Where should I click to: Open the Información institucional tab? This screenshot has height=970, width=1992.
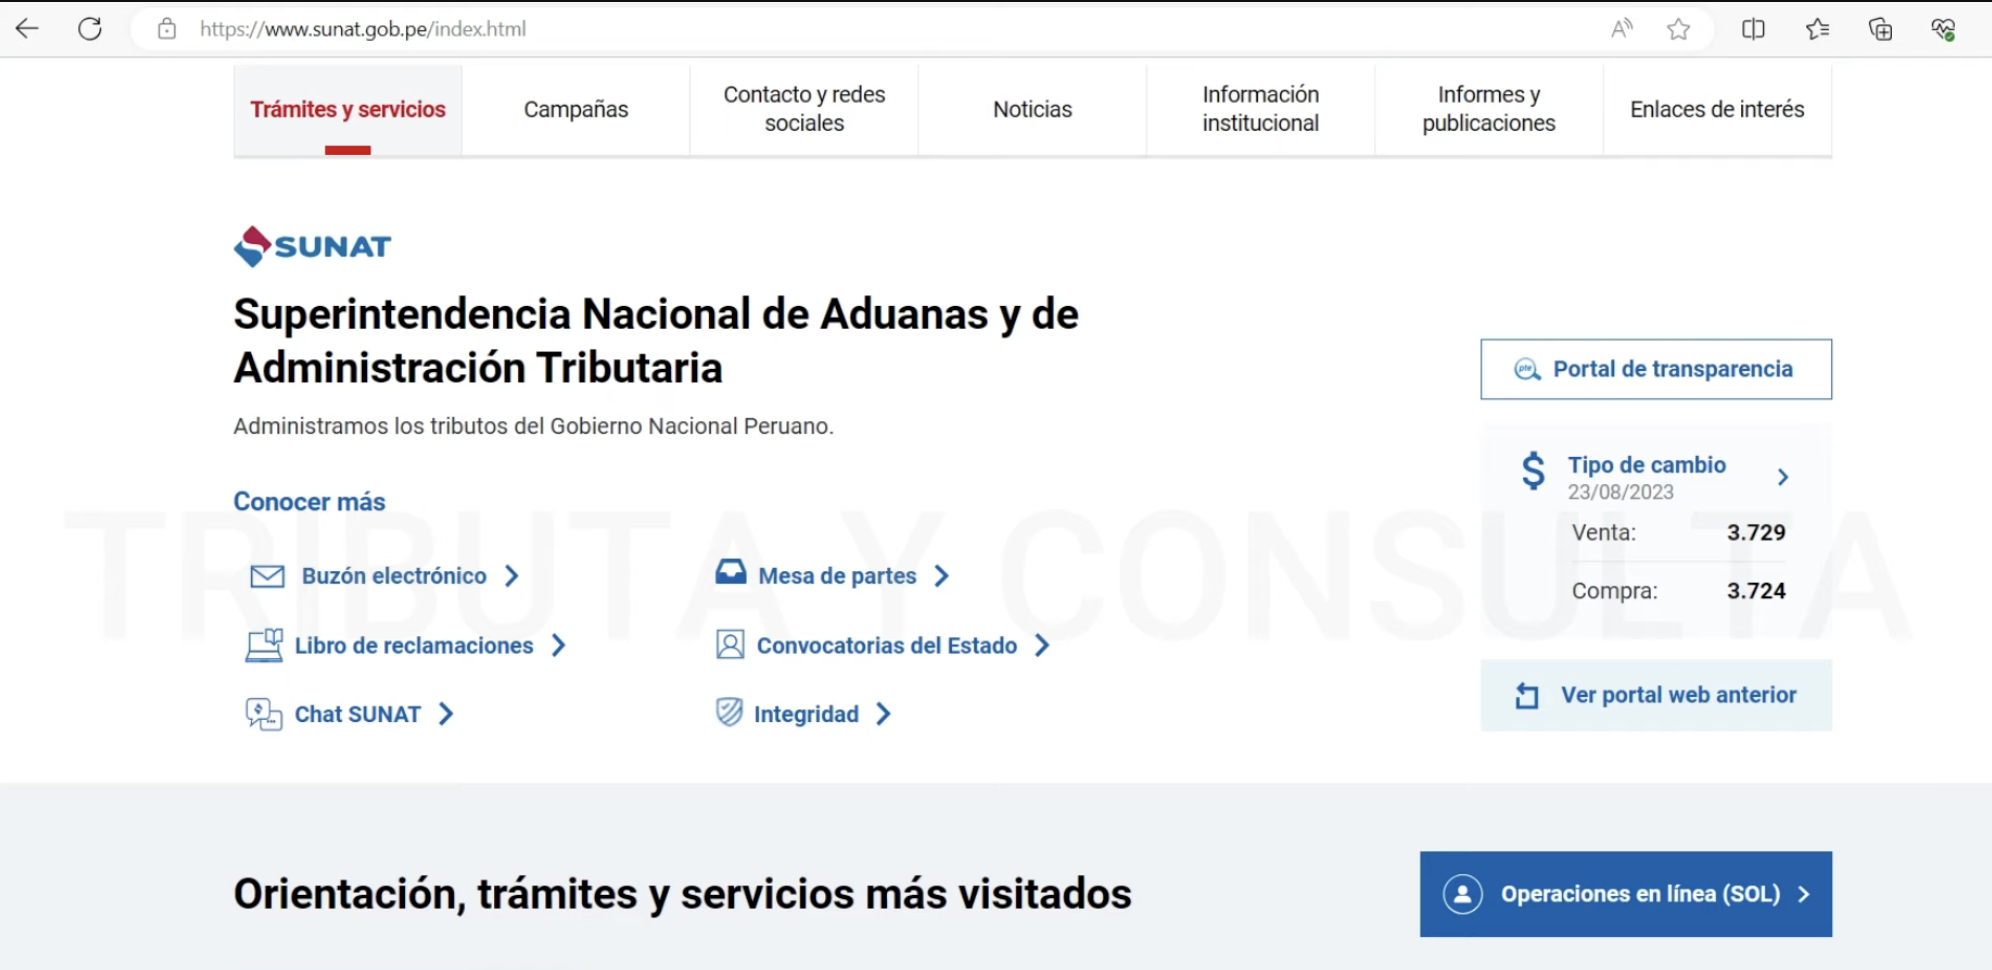[1260, 110]
